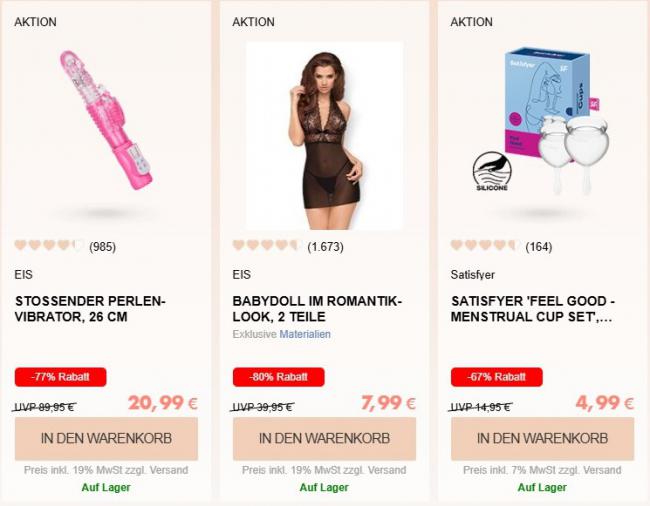Click heart rating of Satisfyer set (164)
This screenshot has height=506, width=650.
485,246
